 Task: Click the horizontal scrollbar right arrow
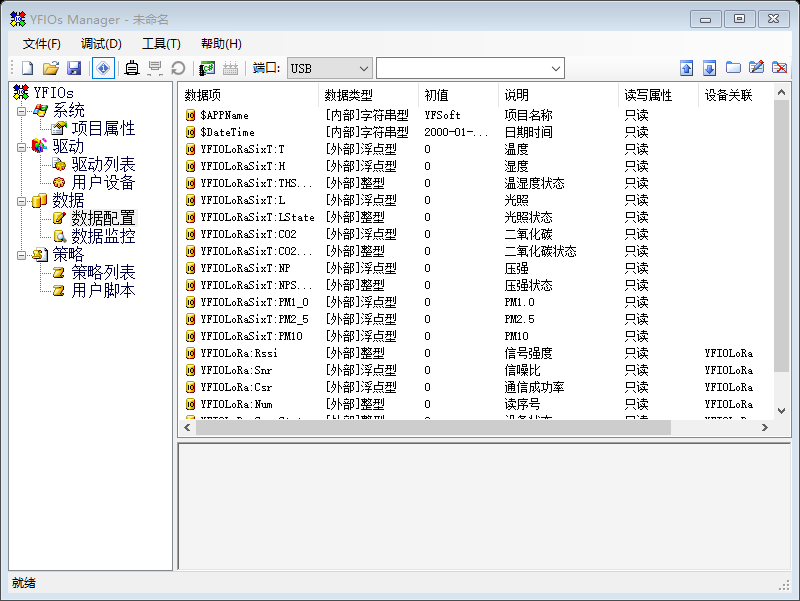(764, 428)
